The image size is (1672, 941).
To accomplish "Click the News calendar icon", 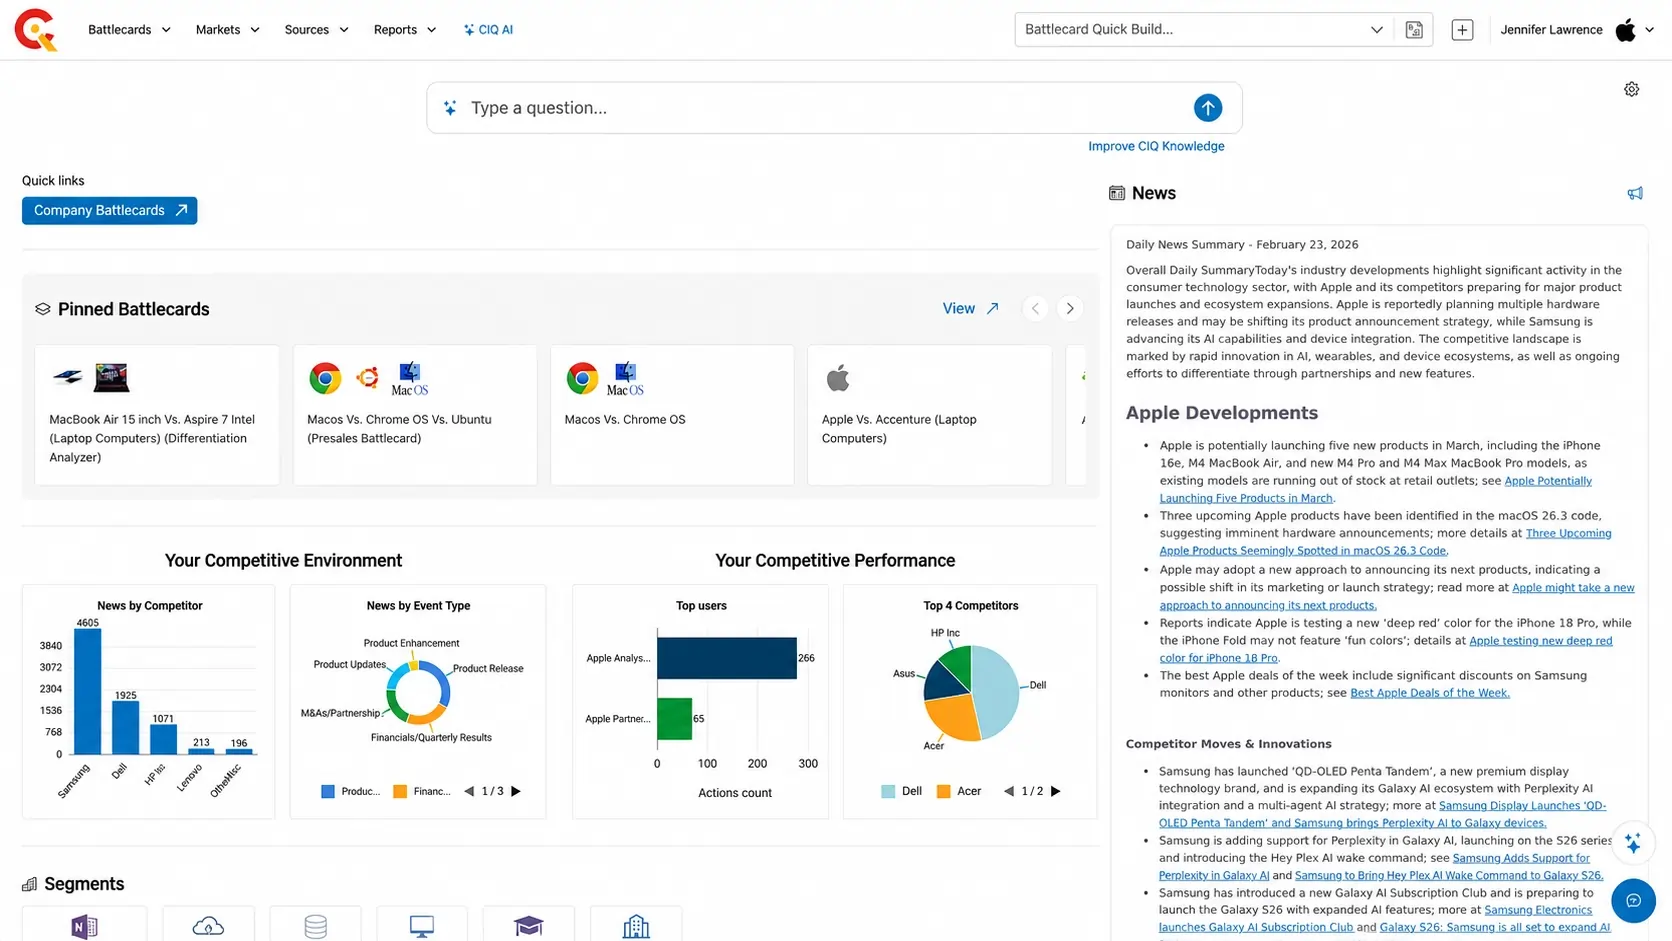I will click(1117, 193).
